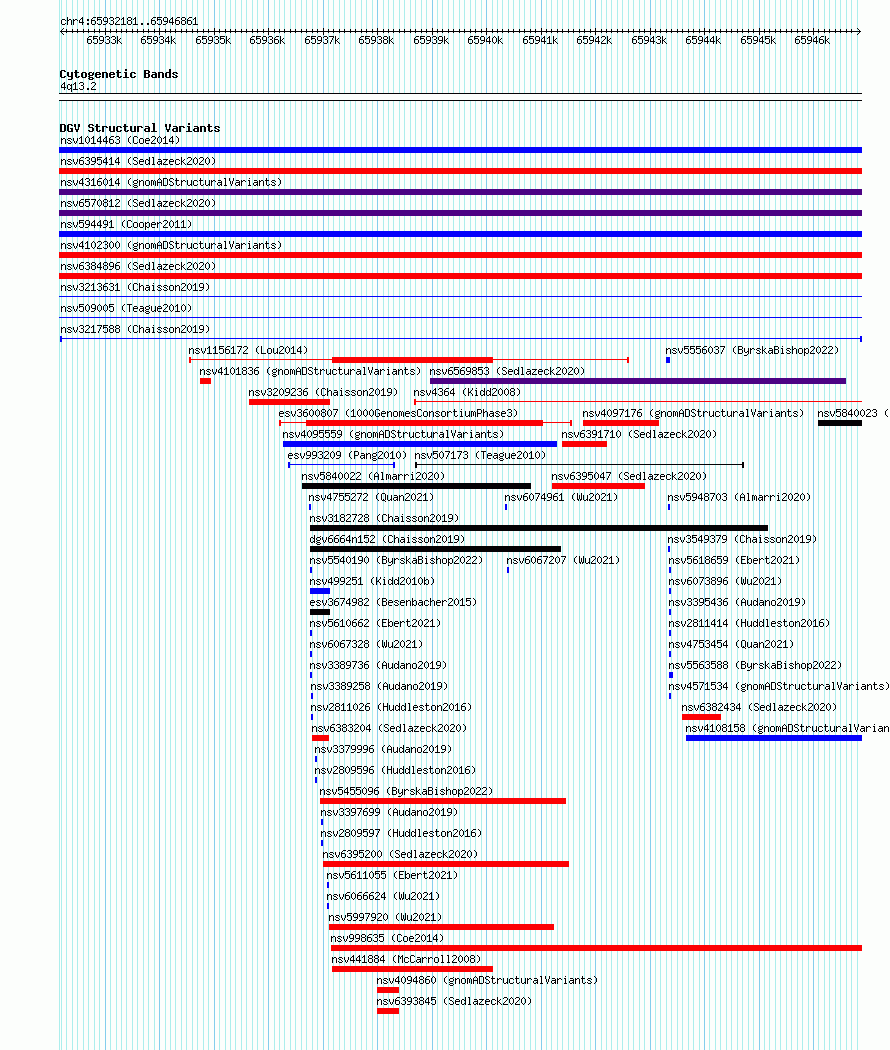Open nsv5563588 (ByrskaBishop2022) entry
Image resolution: width=890 pixels, height=1050 pixels.
point(755,665)
